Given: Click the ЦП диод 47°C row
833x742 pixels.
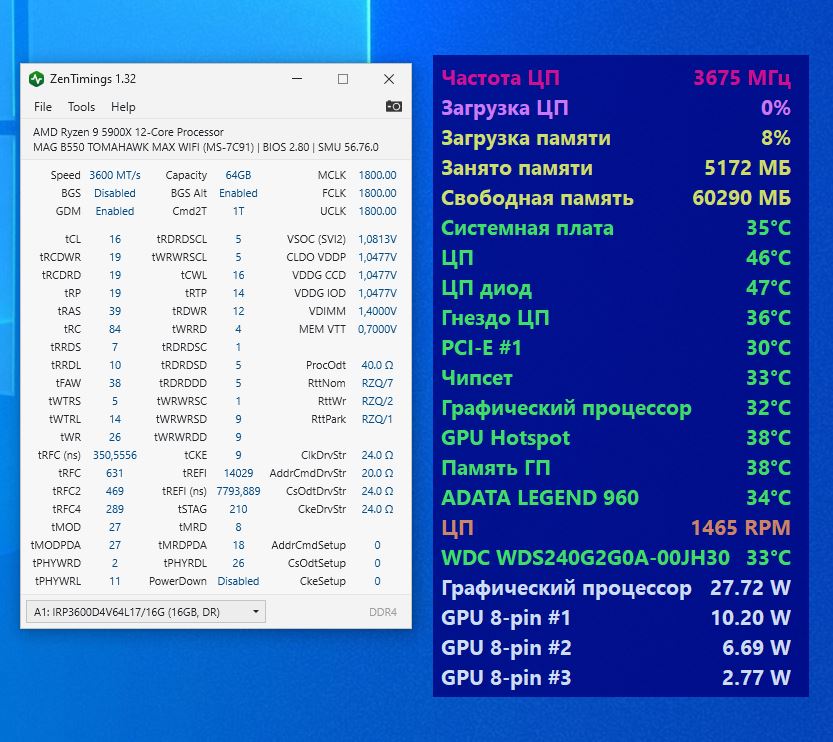Looking at the screenshot, I should click(x=616, y=288).
